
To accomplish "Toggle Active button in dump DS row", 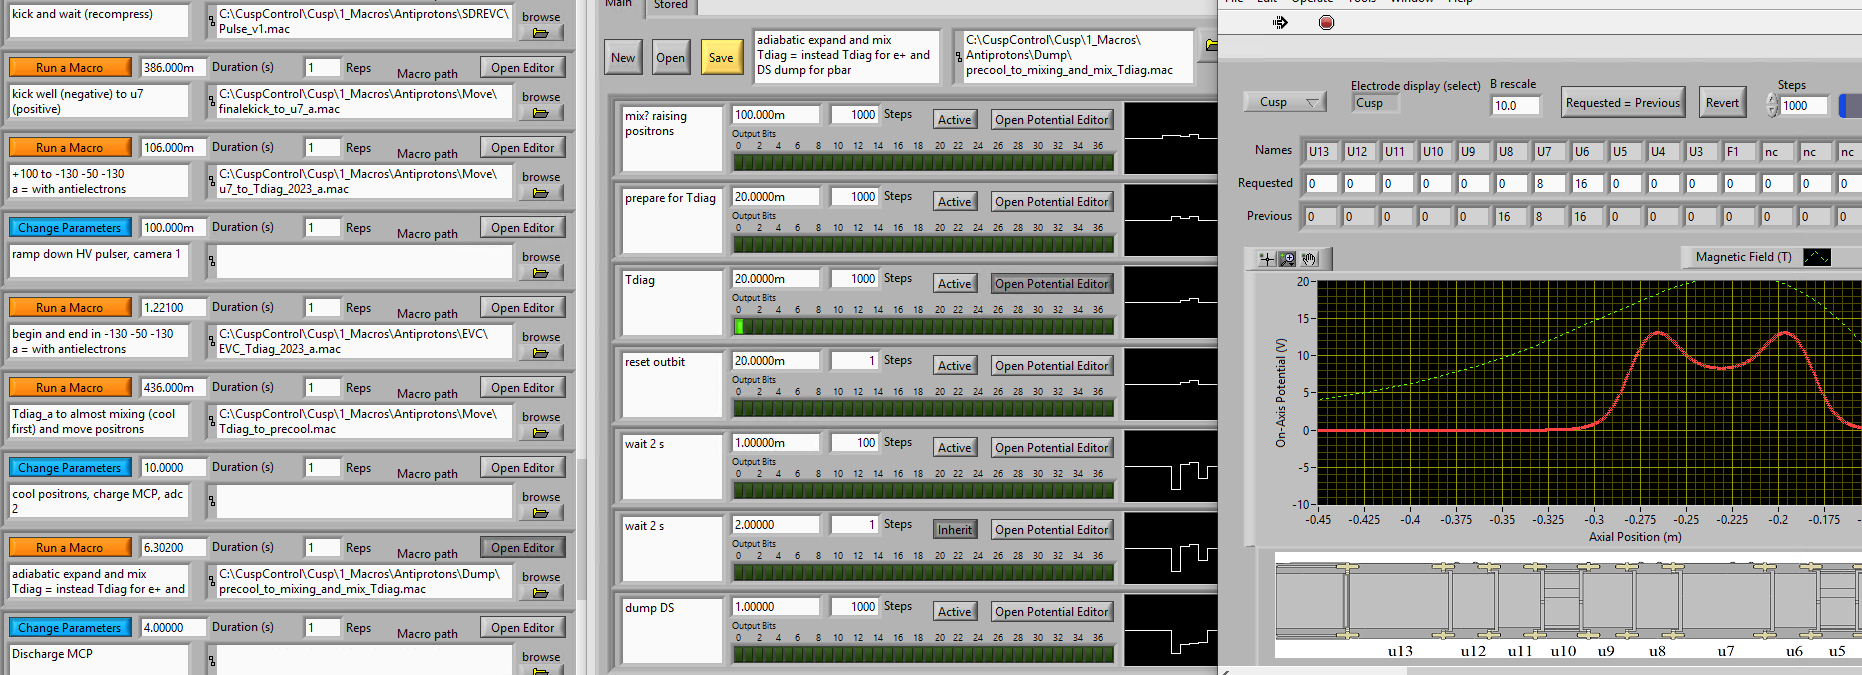I will point(954,611).
